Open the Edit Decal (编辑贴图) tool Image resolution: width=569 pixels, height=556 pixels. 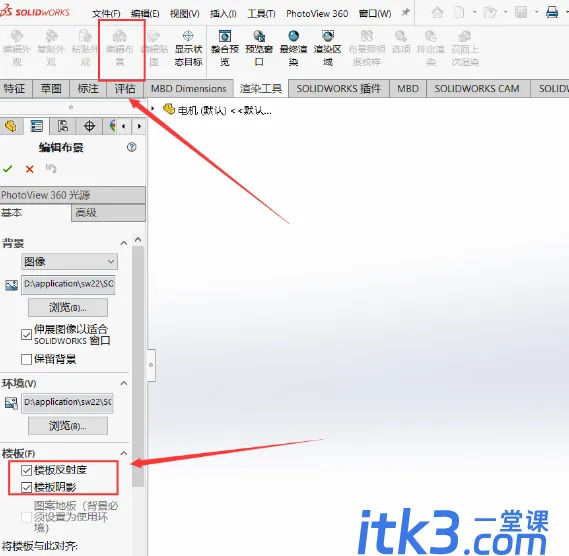(x=154, y=48)
